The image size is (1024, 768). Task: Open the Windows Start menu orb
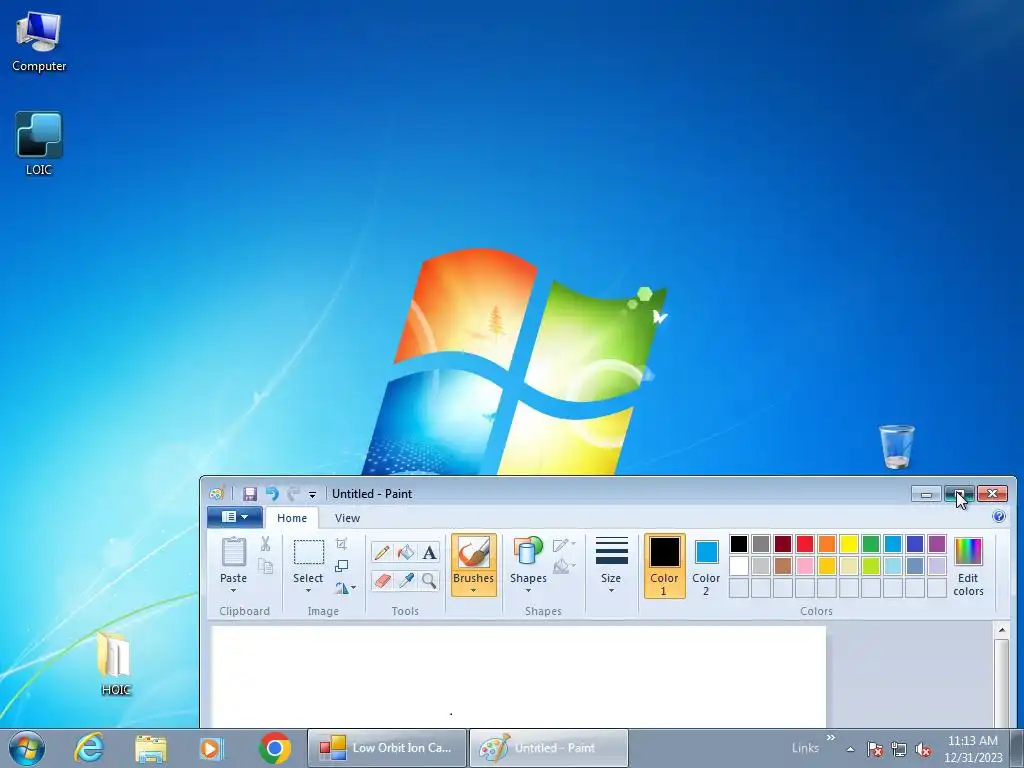pyautogui.click(x=27, y=748)
